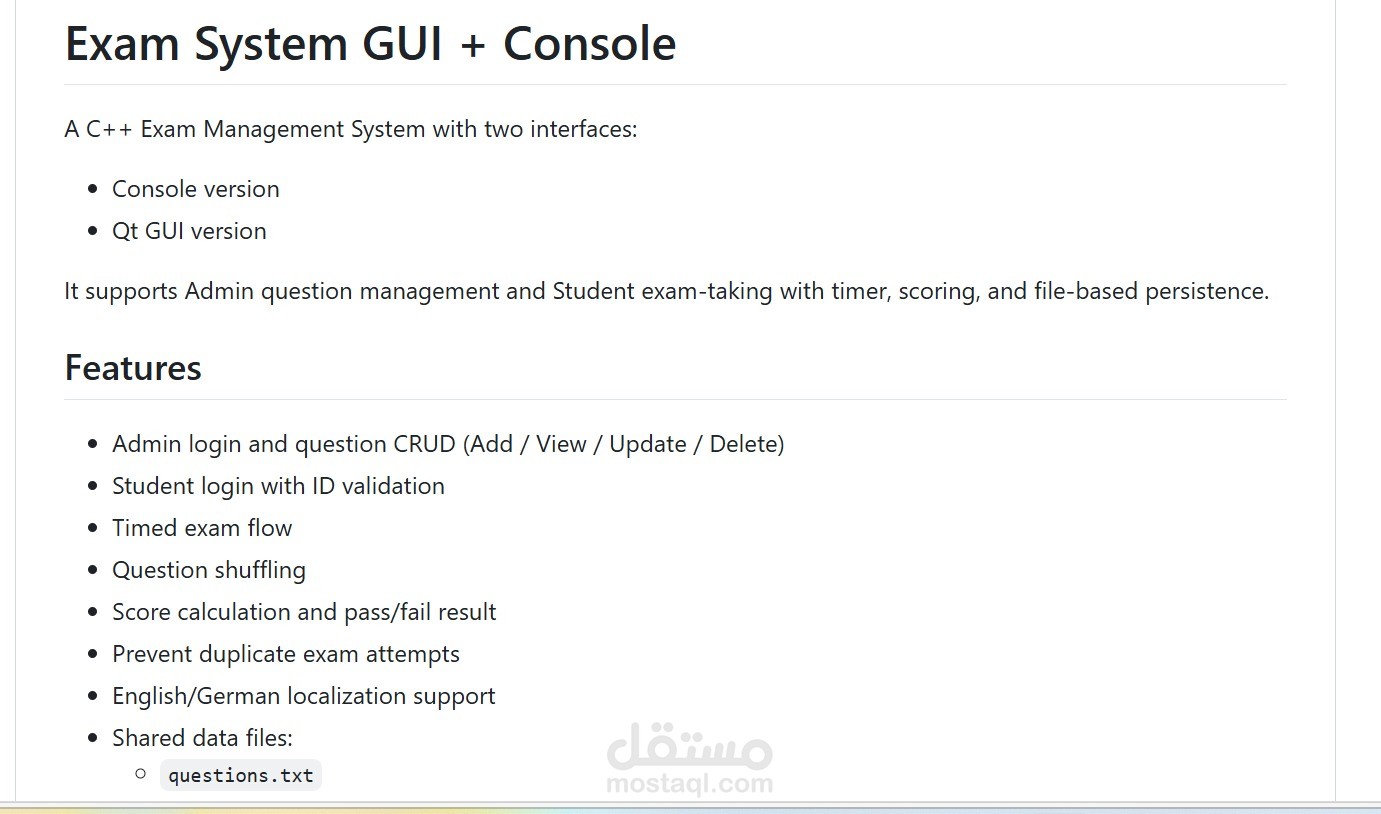1381x814 pixels.
Task: Click the mostaql Arabic logo watermark
Action: pyautogui.click(x=689, y=744)
